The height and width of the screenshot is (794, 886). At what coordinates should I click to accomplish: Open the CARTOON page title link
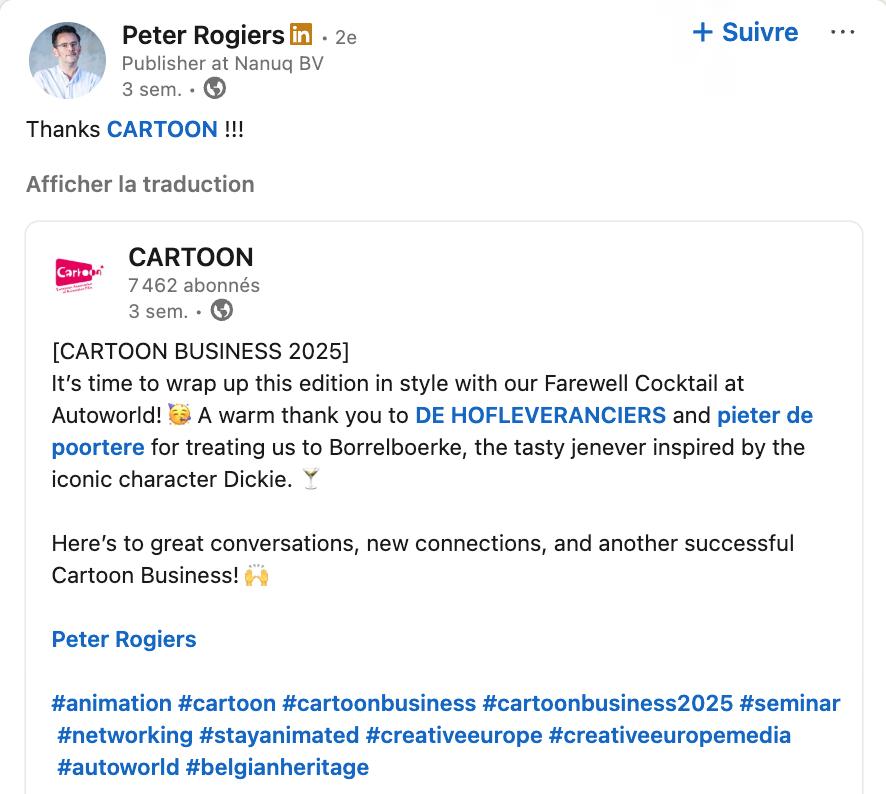[x=191, y=257]
